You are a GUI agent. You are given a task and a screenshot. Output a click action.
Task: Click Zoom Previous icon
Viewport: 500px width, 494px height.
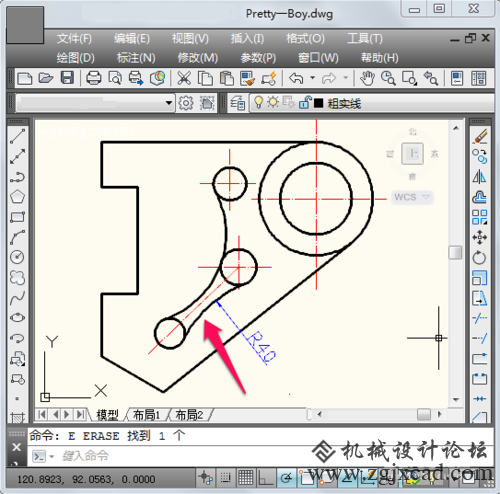point(430,79)
